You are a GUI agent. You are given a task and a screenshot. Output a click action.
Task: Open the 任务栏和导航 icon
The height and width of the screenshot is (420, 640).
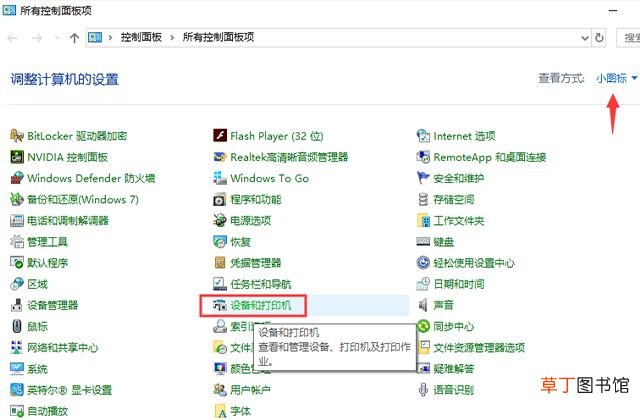(220, 284)
